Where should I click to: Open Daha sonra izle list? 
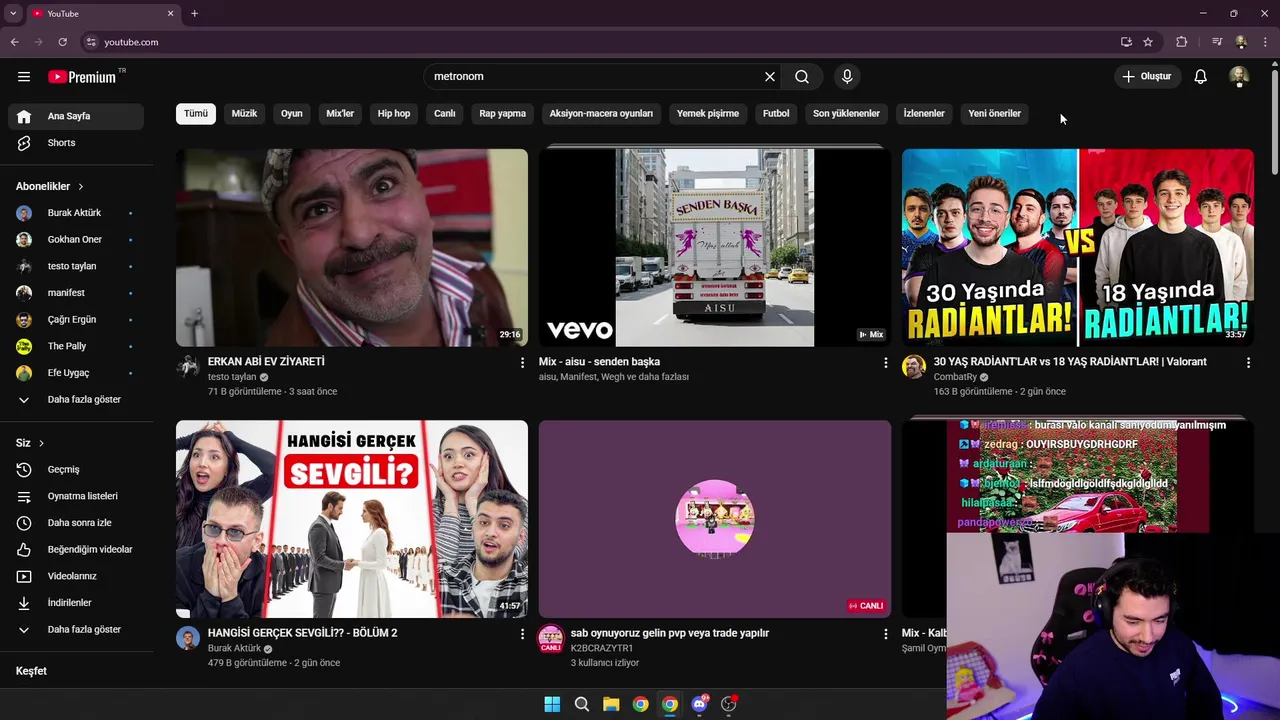tap(76, 523)
